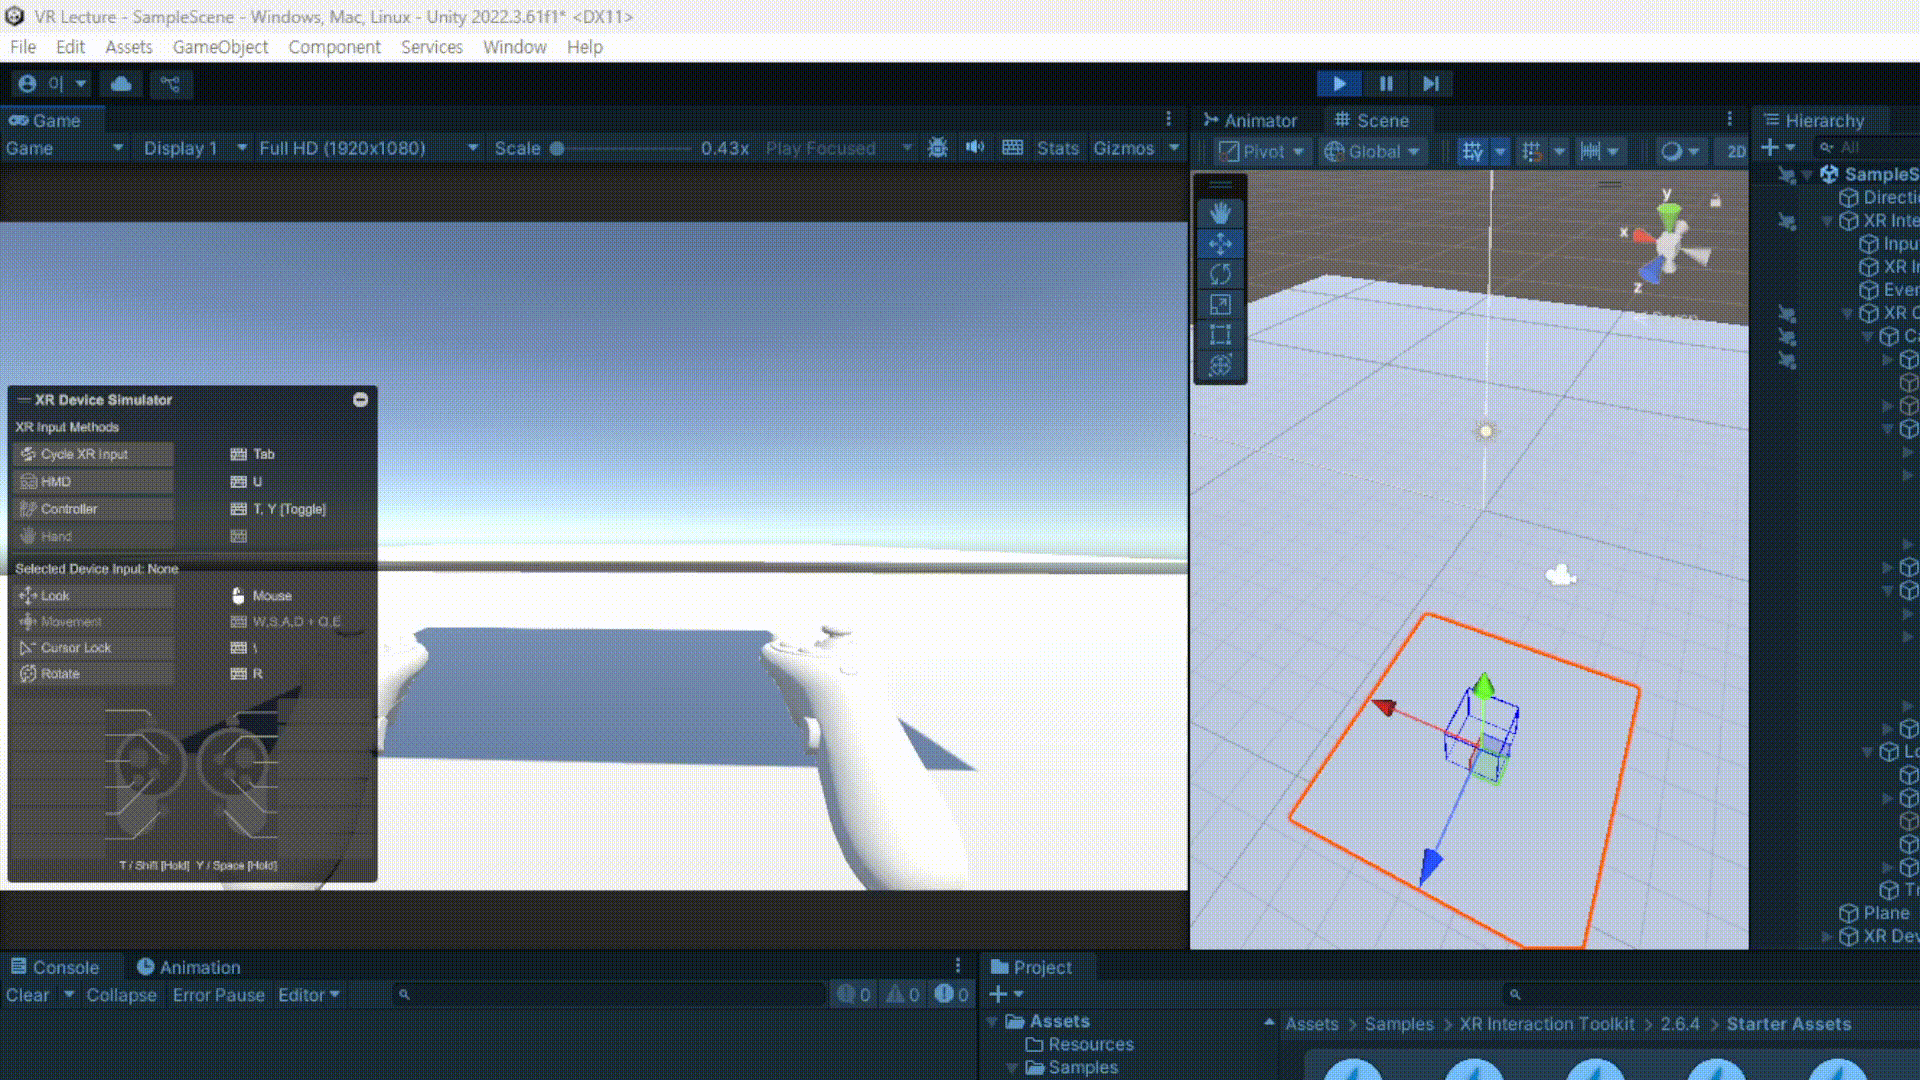This screenshot has height=1080, width=1920.
Task: Select the Move tool in Scene
Action: [1220, 244]
